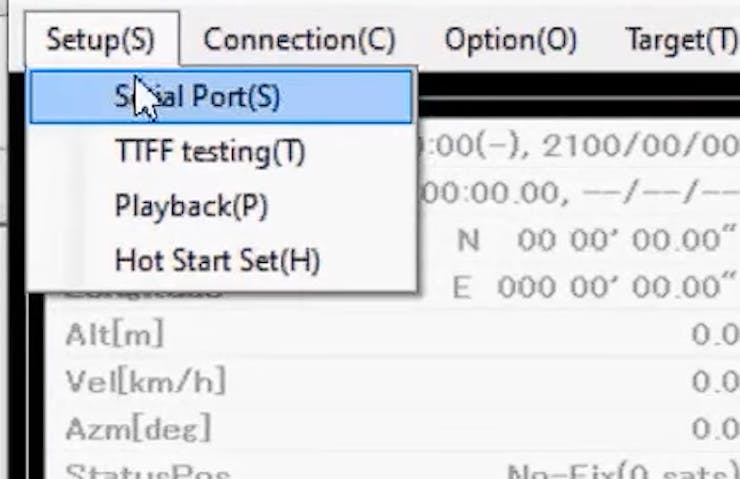Viewport: 740px width, 479px height.
Task: Open the Connection(C) menu
Action: (x=299, y=40)
